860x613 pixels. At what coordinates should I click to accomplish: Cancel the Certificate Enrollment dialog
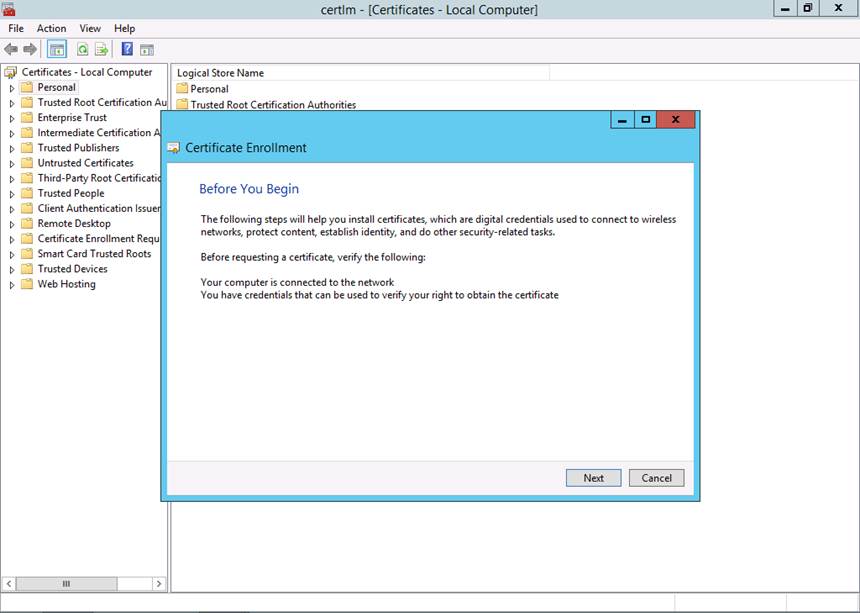click(x=656, y=478)
